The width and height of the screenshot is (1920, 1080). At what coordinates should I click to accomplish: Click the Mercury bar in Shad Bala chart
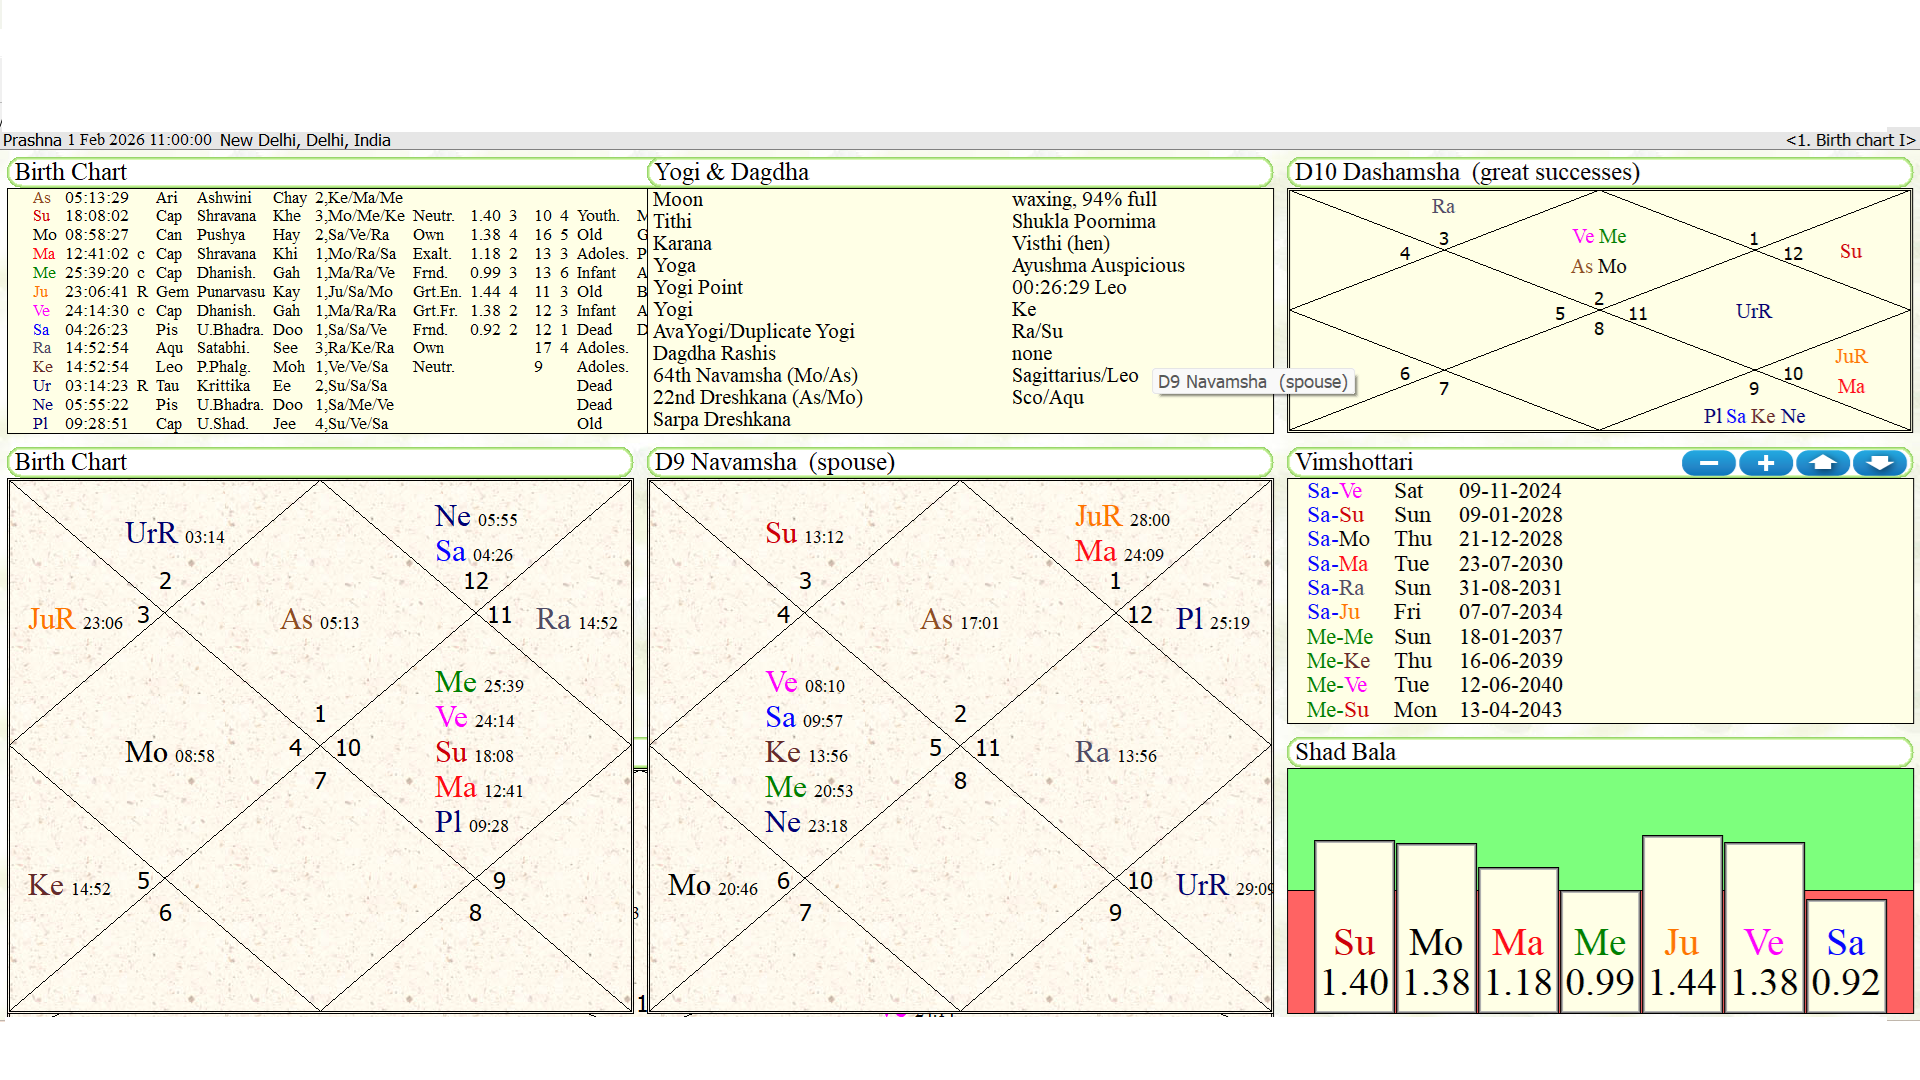point(1599,950)
